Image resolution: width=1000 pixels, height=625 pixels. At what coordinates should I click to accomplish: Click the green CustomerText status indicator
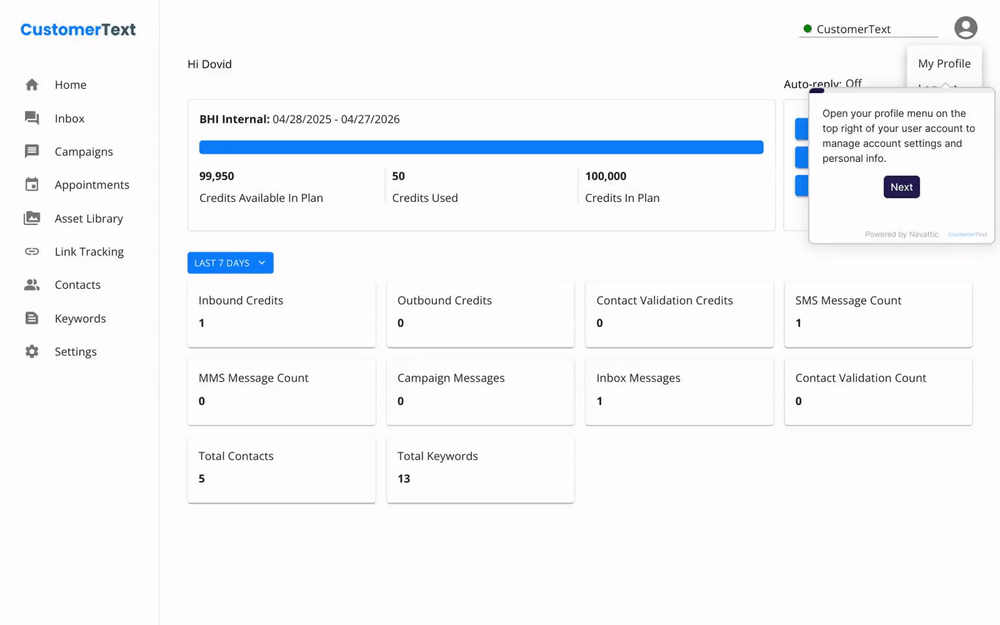(x=806, y=28)
